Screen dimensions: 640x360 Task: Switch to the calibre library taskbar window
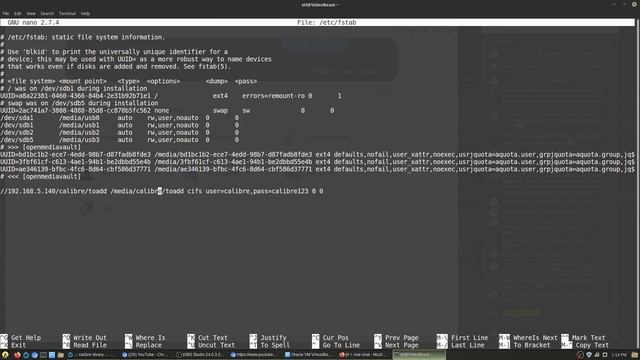pyautogui.click(x=91, y=355)
